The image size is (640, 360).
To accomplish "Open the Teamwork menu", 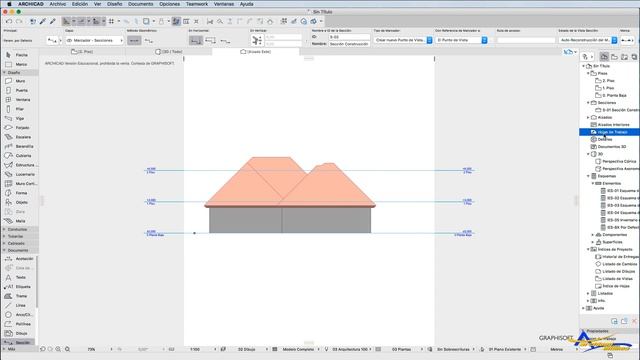I will [x=197, y=4].
